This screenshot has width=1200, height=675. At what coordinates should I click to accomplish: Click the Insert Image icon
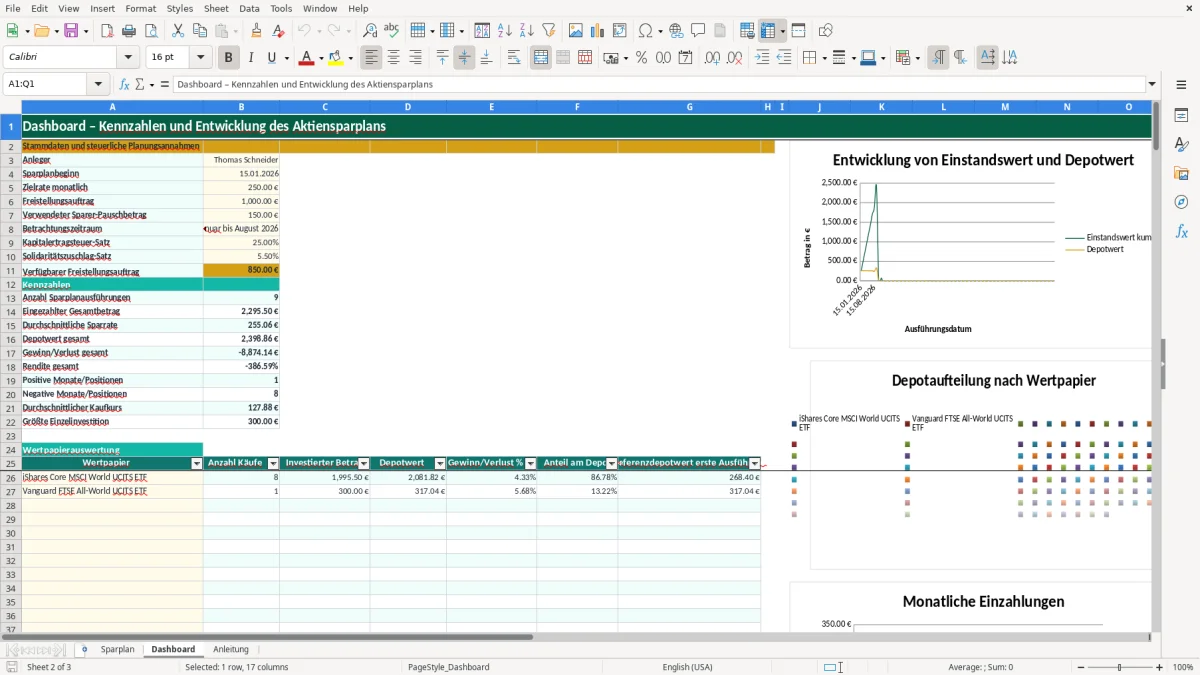tap(576, 31)
